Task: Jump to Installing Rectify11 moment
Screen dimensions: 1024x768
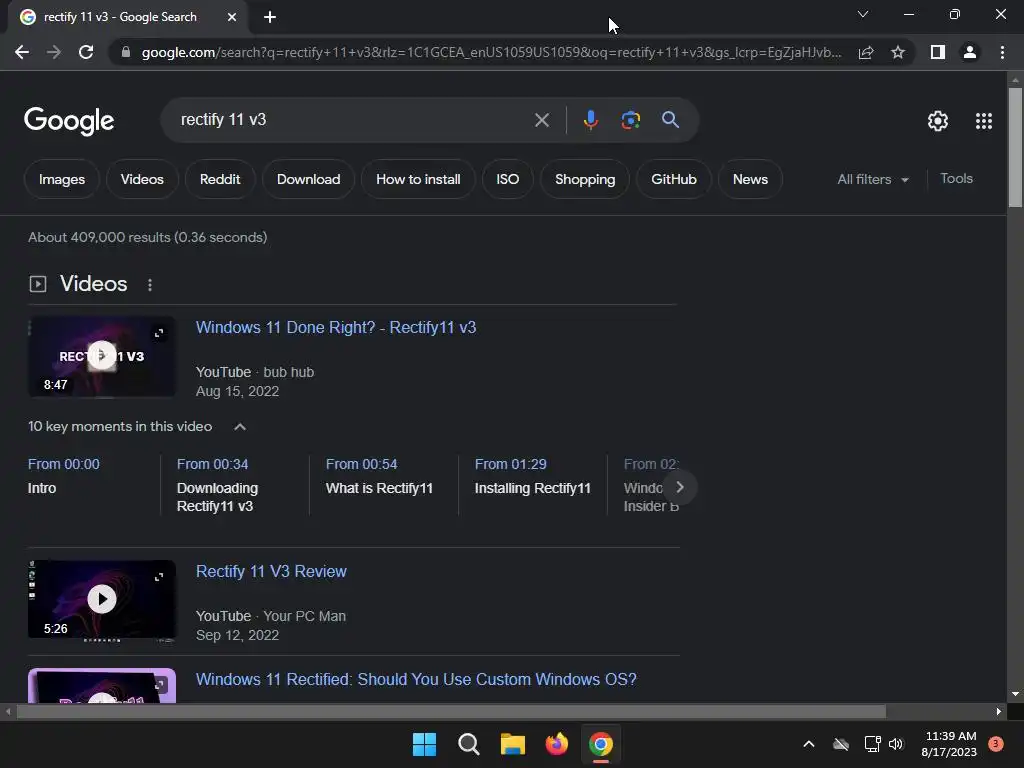Action: pyautogui.click(x=532, y=476)
